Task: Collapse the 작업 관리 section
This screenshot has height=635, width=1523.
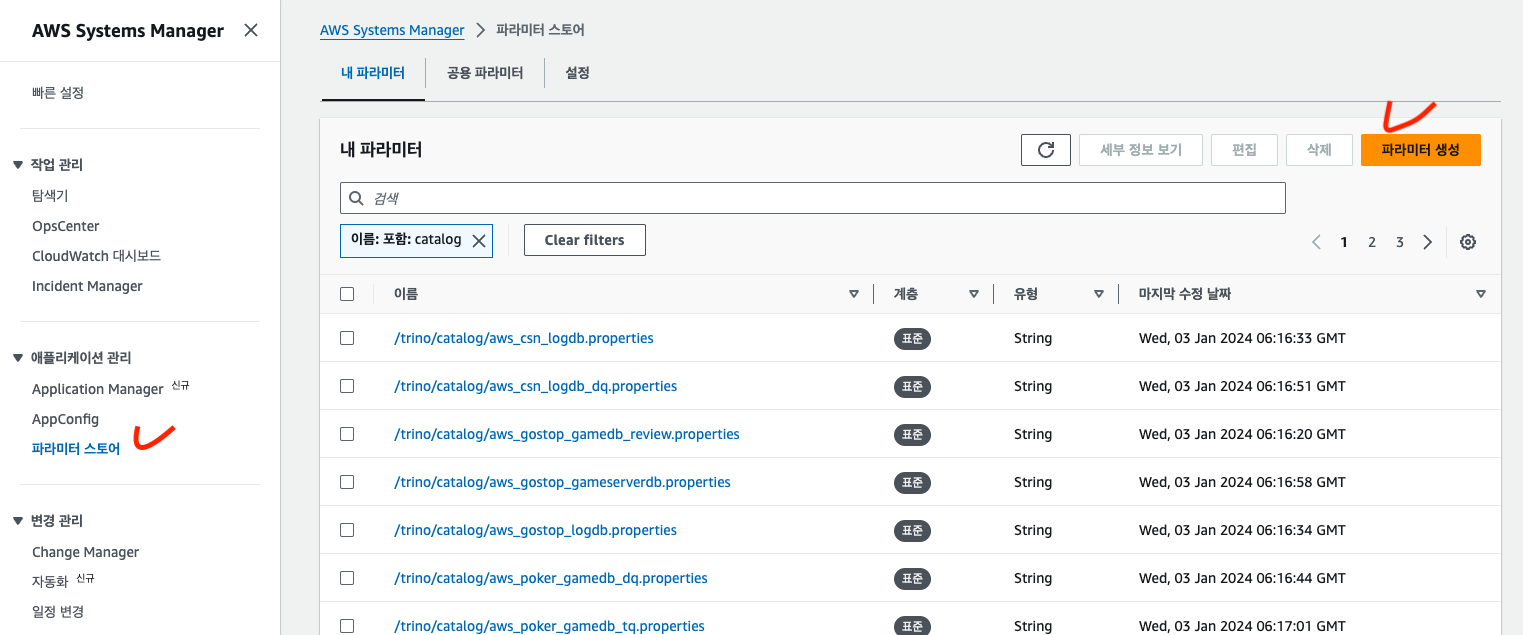Action: click(x=17, y=165)
